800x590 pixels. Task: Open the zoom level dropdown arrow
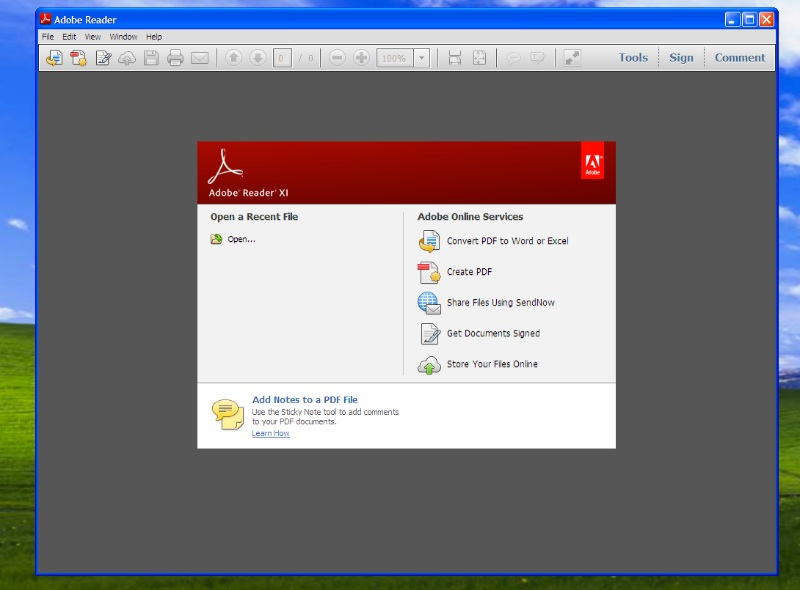(421, 58)
